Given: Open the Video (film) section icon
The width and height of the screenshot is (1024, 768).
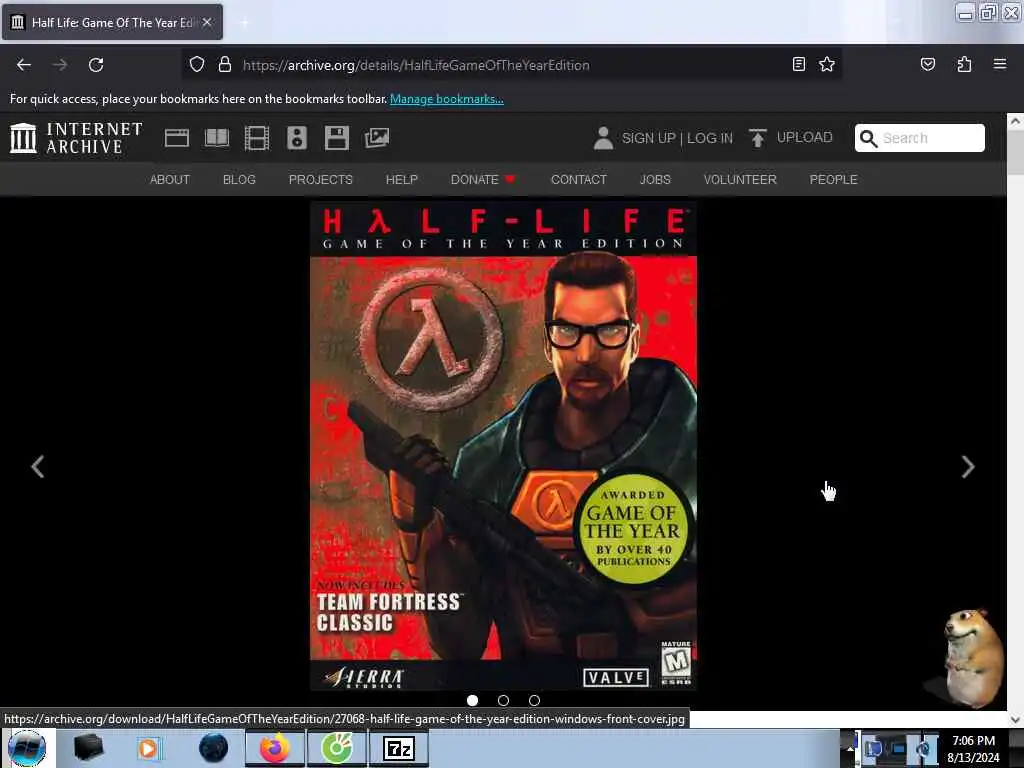Looking at the screenshot, I should click(257, 138).
